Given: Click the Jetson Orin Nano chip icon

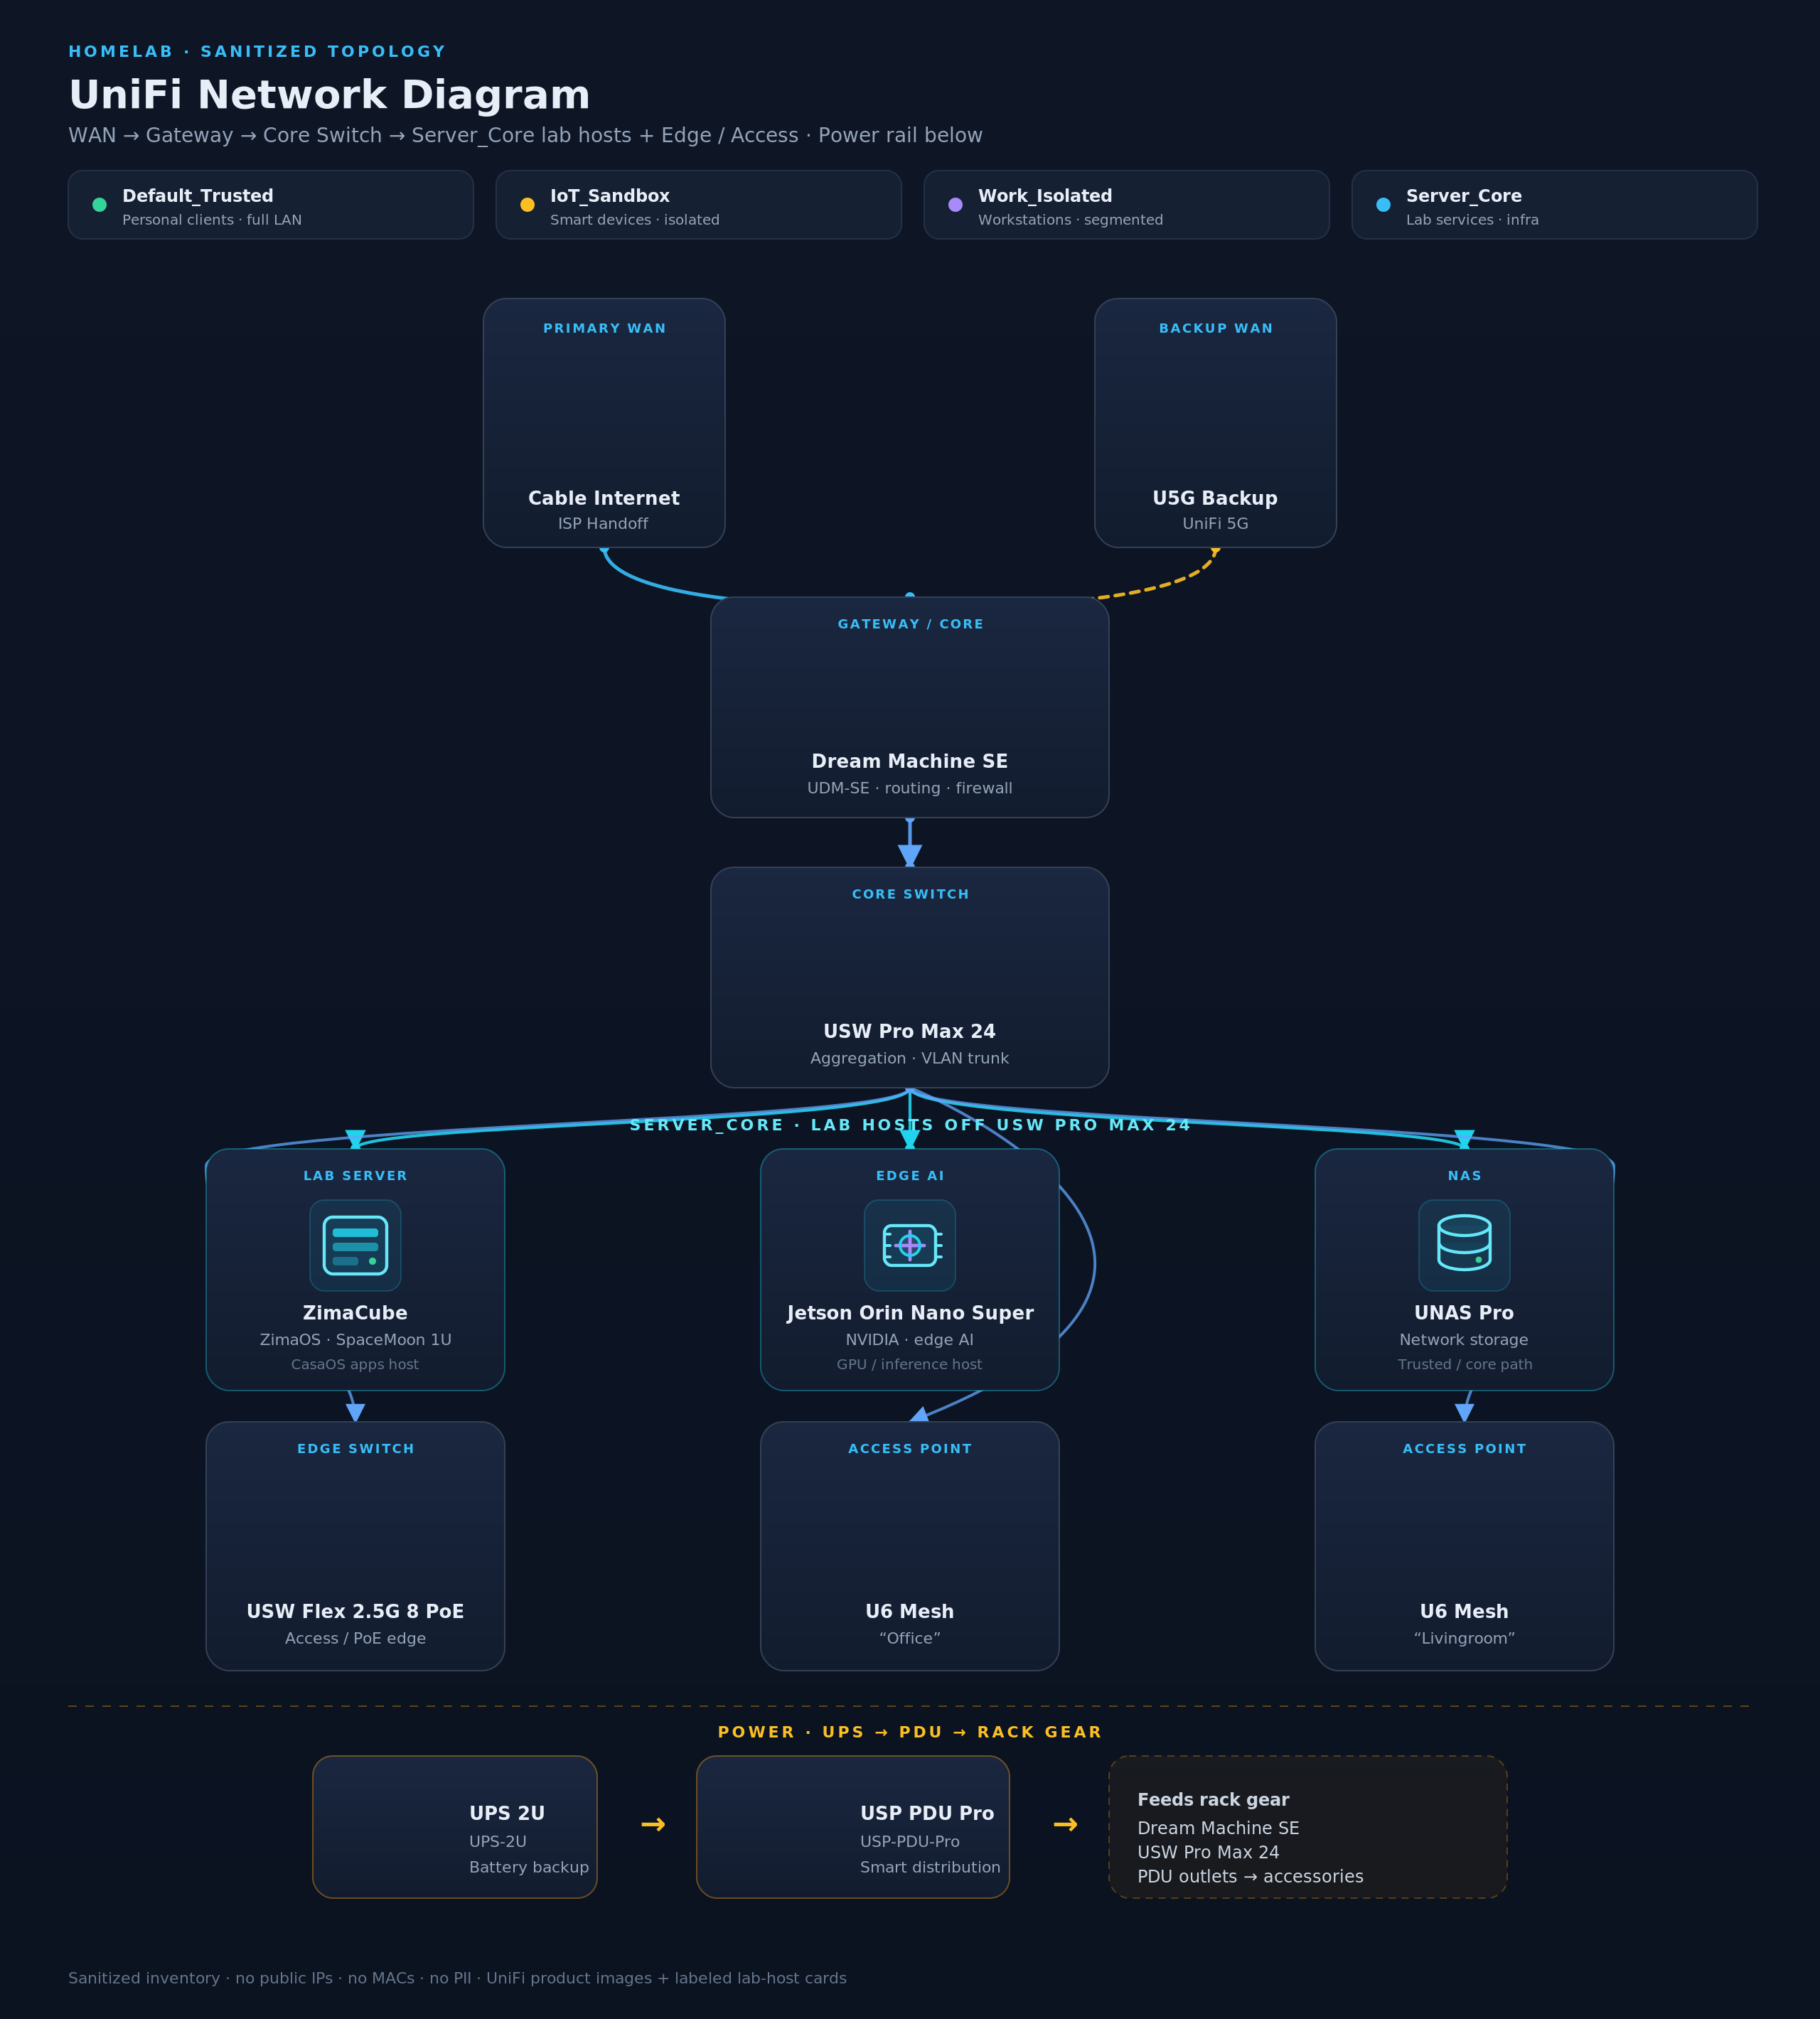Looking at the screenshot, I should [909, 1245].
